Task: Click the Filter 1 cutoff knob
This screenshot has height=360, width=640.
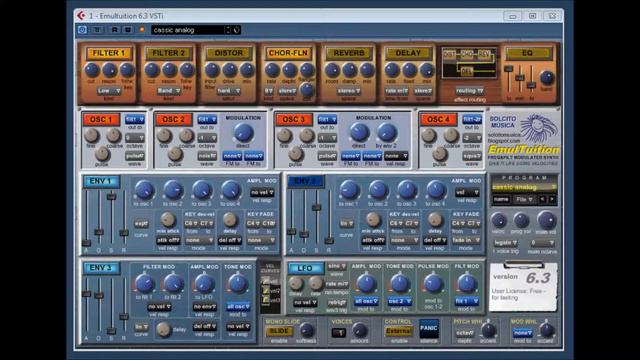Action: click(x=92, y=70)
